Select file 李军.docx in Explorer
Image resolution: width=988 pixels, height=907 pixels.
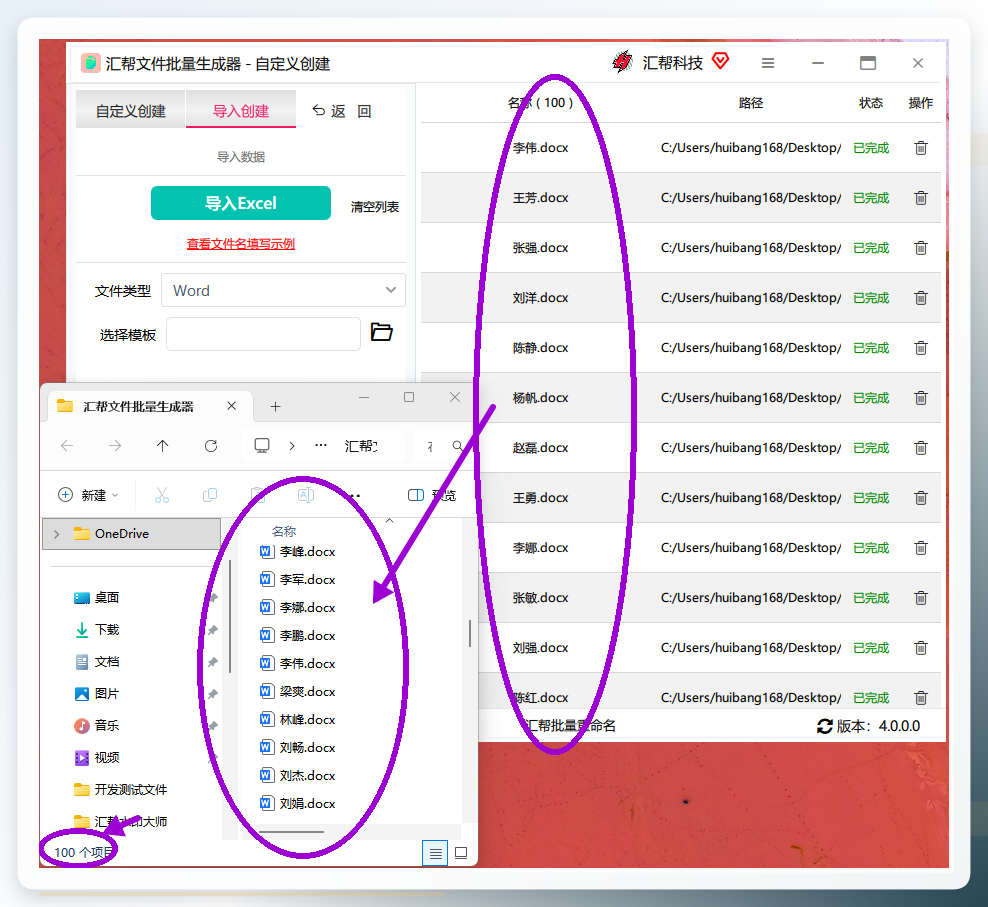(x=297, y=580)
